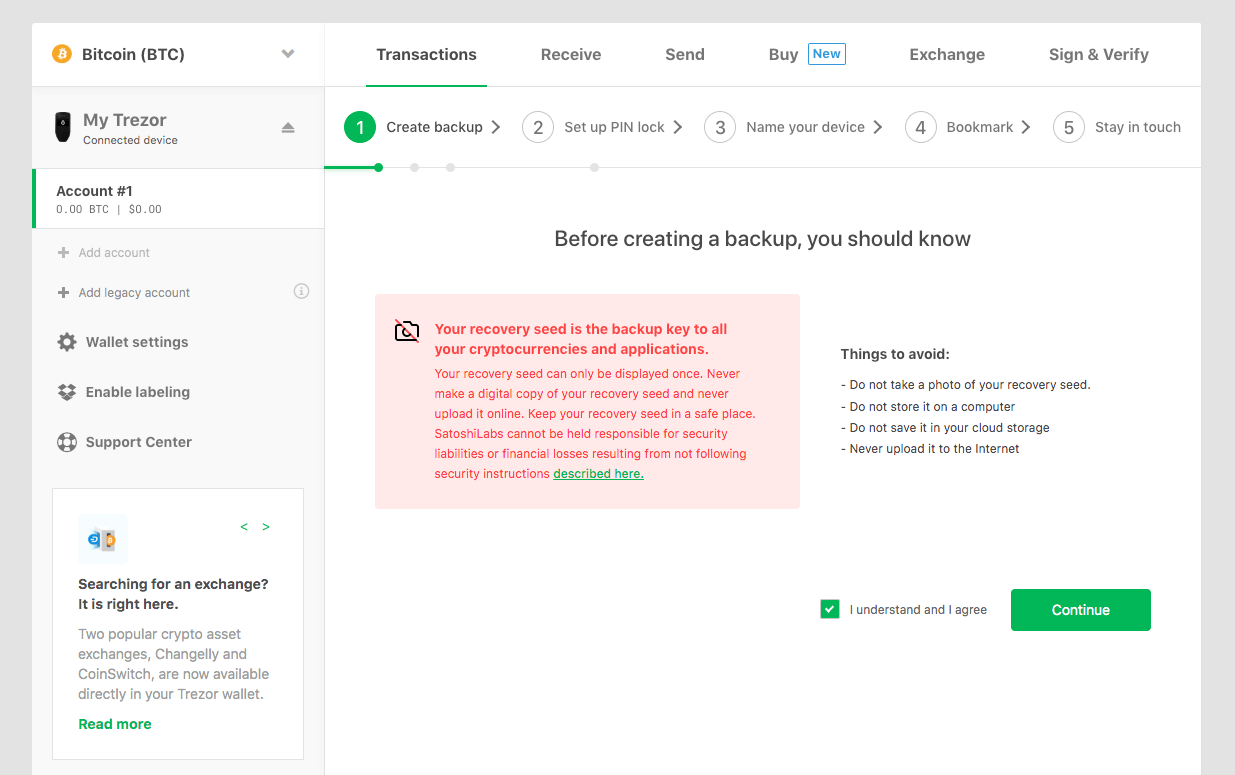Click the exchange promo card icon

click(x=103, y=539)
